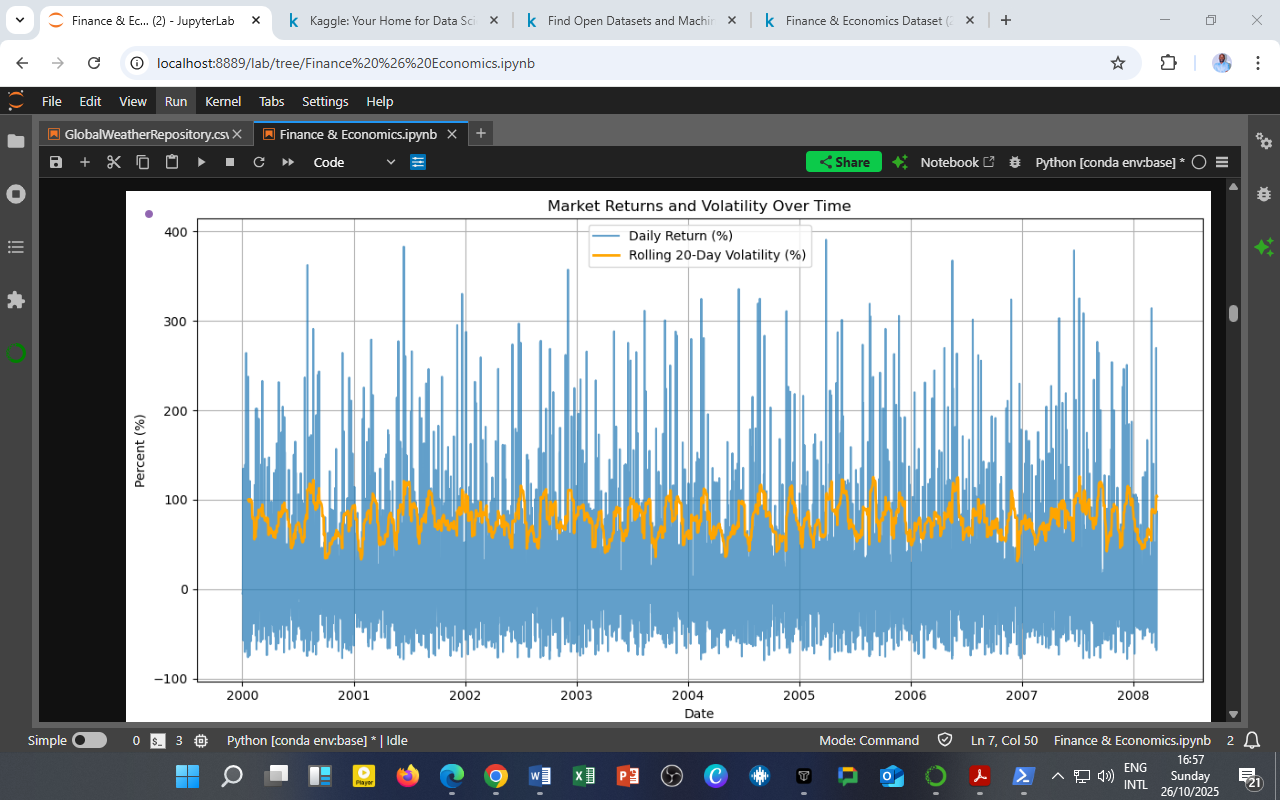Show hidden system tray icons

[x=1057, y=776]
